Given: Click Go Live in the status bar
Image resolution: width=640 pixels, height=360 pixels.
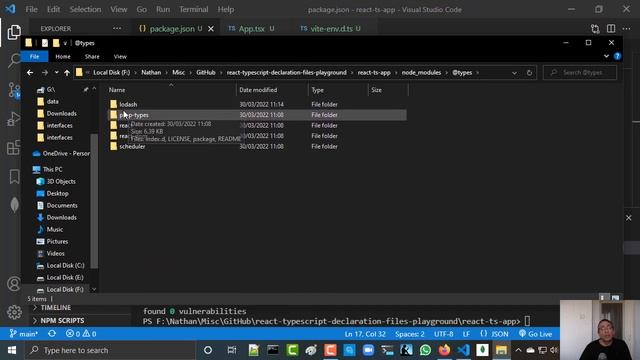Looking at the screenshot, I should coord(535,334).
